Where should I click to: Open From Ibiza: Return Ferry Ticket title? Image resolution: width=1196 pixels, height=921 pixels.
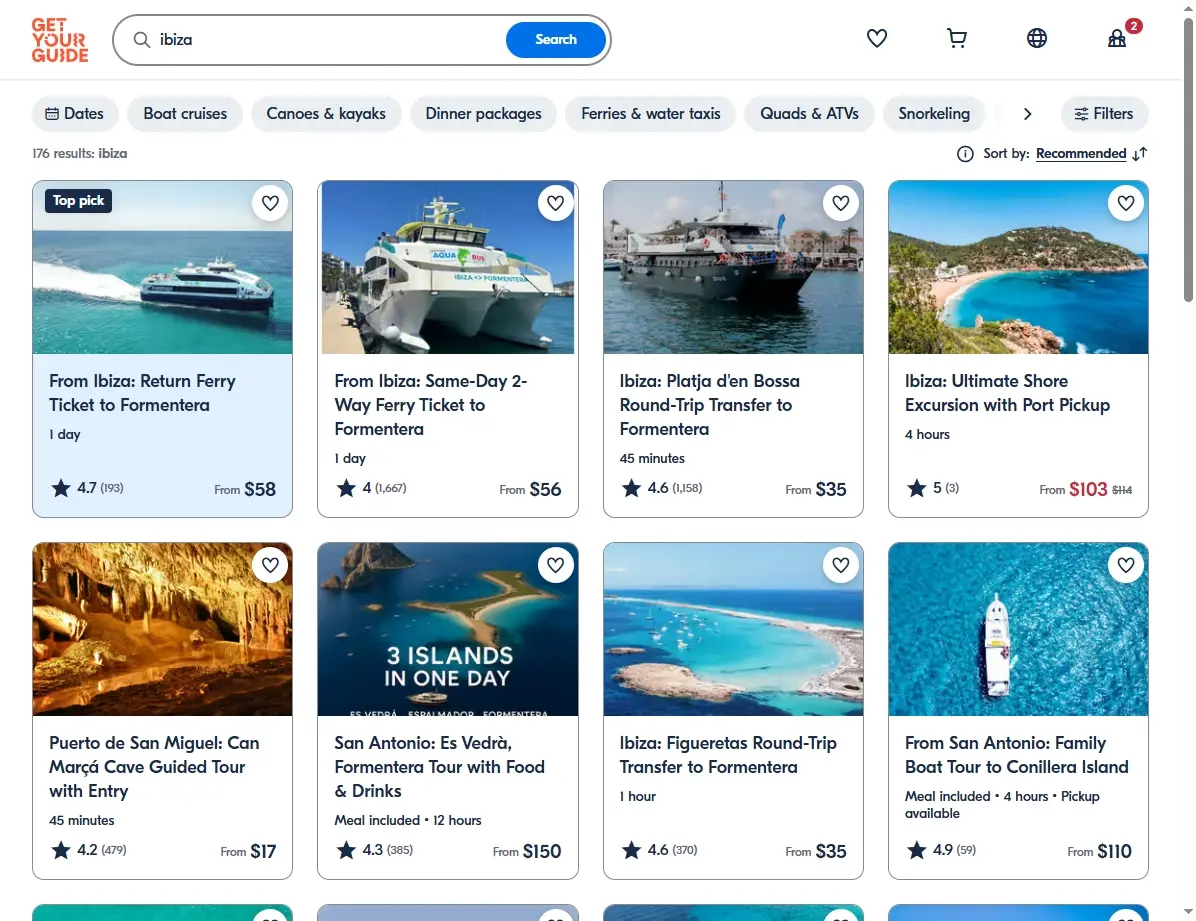pyautogui.click(x=143, y=393)
